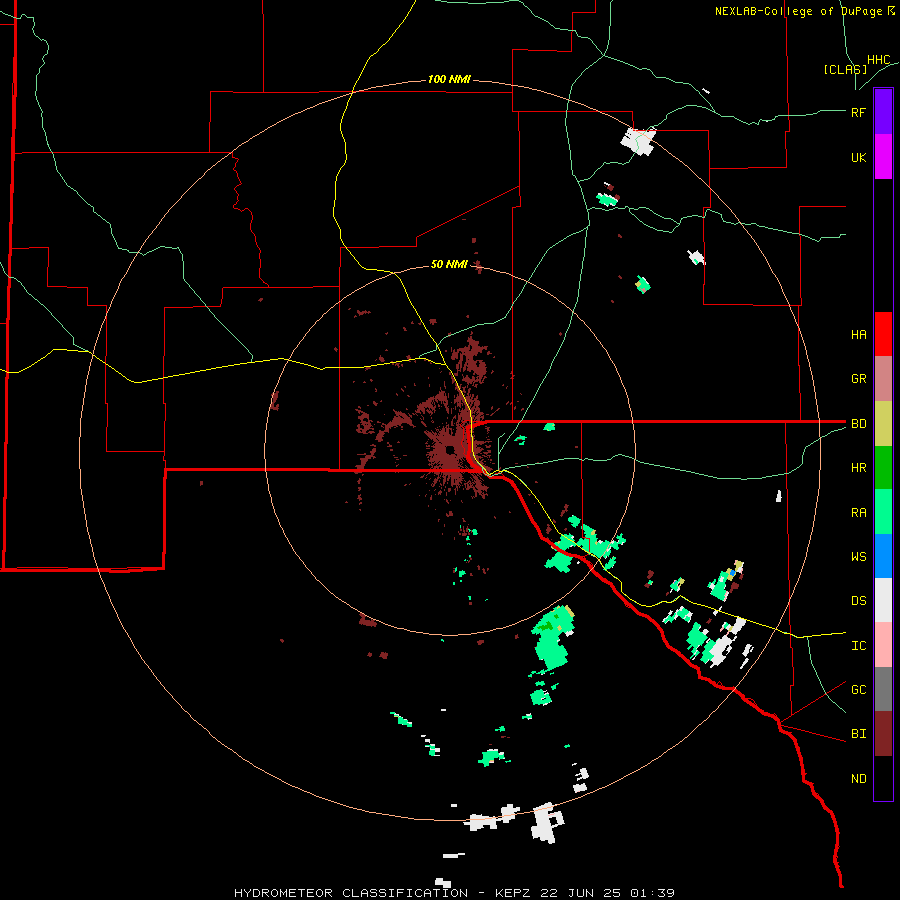Viewport: 900px width, 900px height.
Task: Click the 'HA' legend label
Action: tap(859, 334)
